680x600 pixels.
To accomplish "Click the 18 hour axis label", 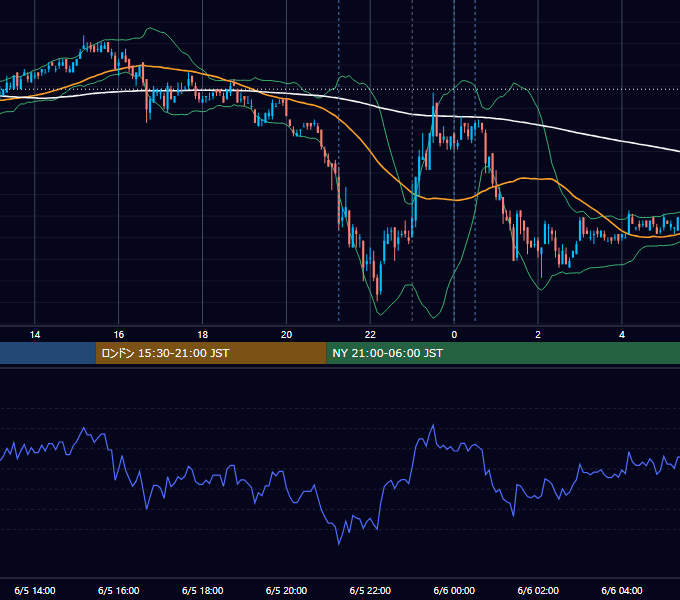I will point(203,335).
